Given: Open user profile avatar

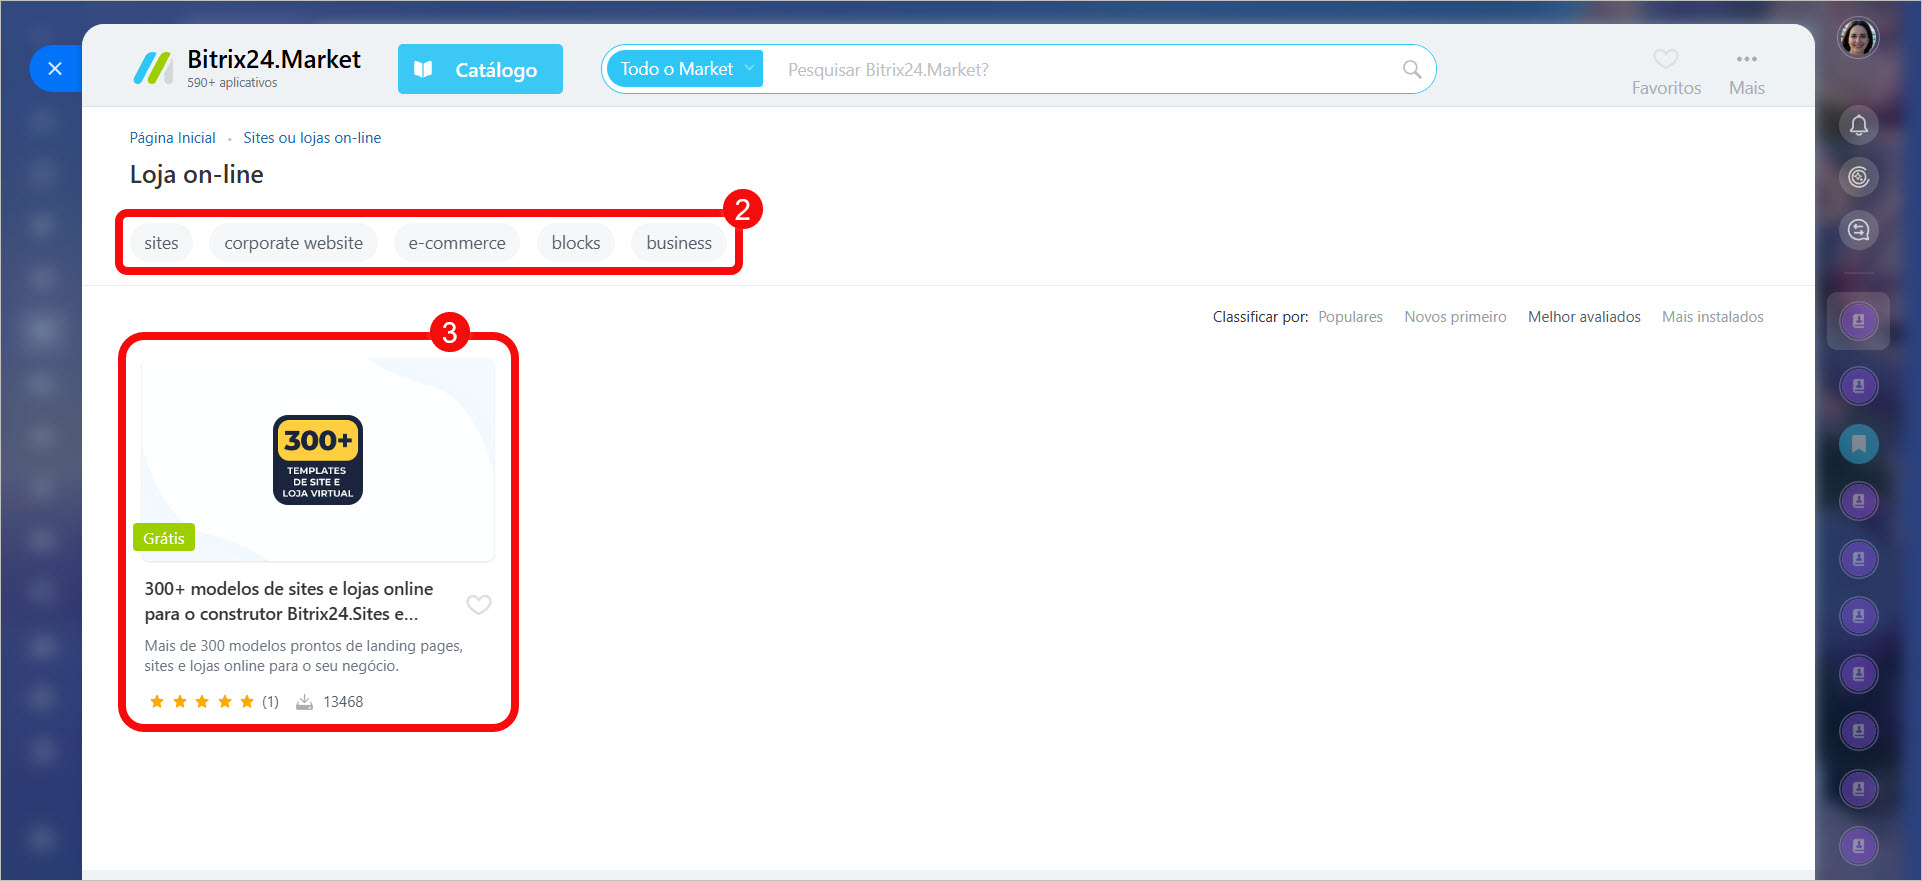Looking at the screenshot, I should point(1858,38).
